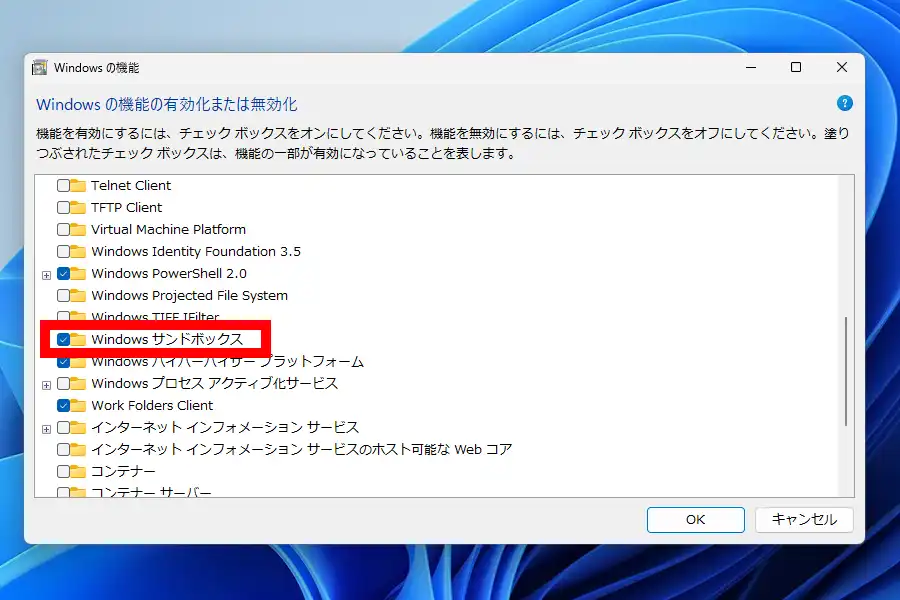The image size is (900, 600).
Task: Click the features list vertical scrollbar thumb
Action: 846,371
